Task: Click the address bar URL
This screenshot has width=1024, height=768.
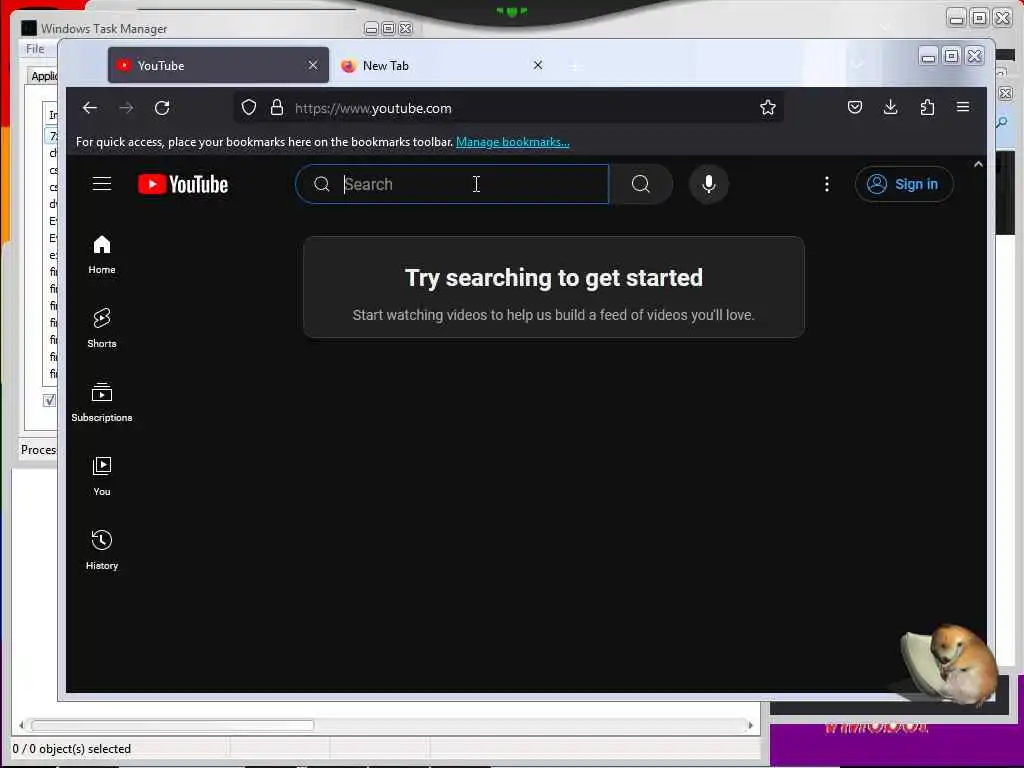Action: tap(373, 108)
